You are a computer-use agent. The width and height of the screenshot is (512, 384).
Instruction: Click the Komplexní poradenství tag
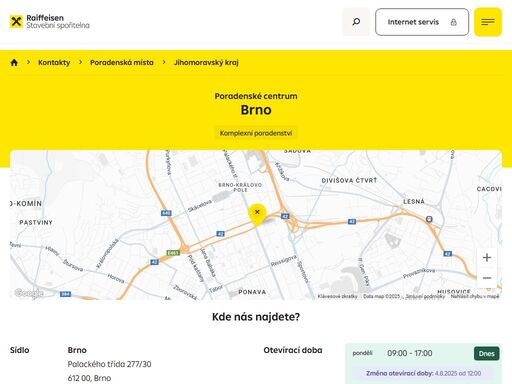point(256,133)
